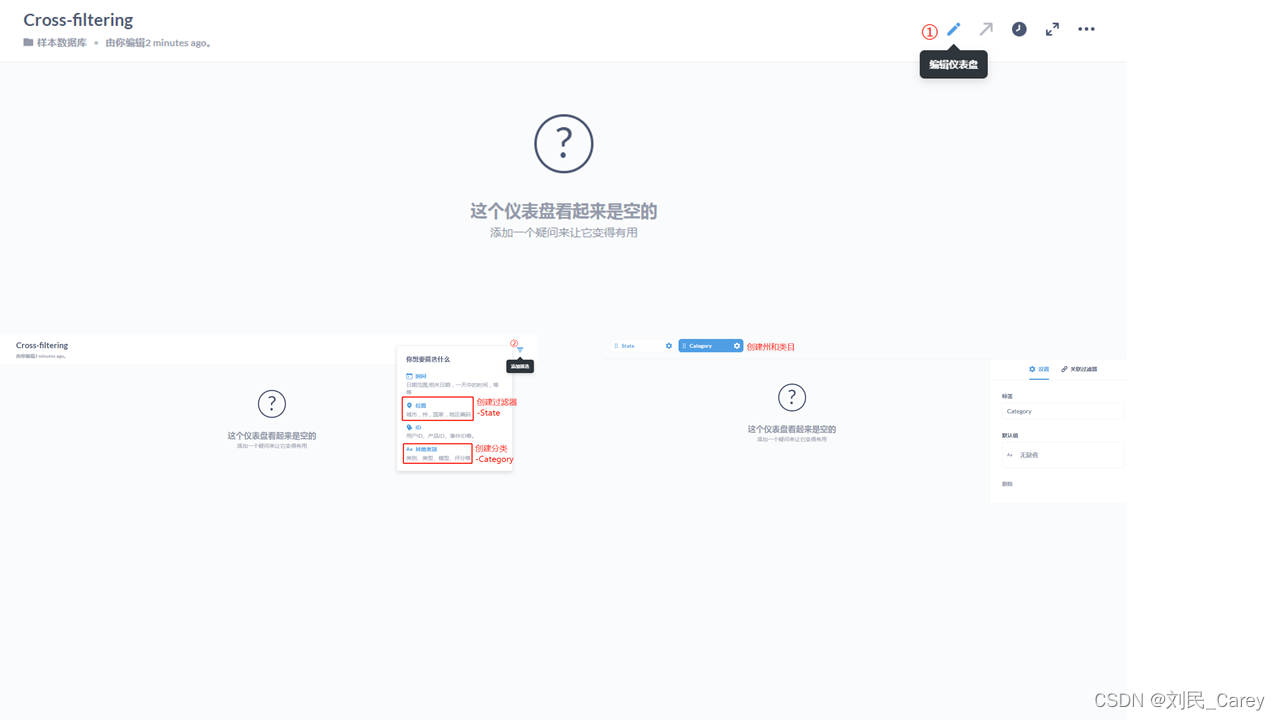Screen dimensions: 1280x720
Task: Enter fullscreen using the expand arrows icon
Action: 1052,29
